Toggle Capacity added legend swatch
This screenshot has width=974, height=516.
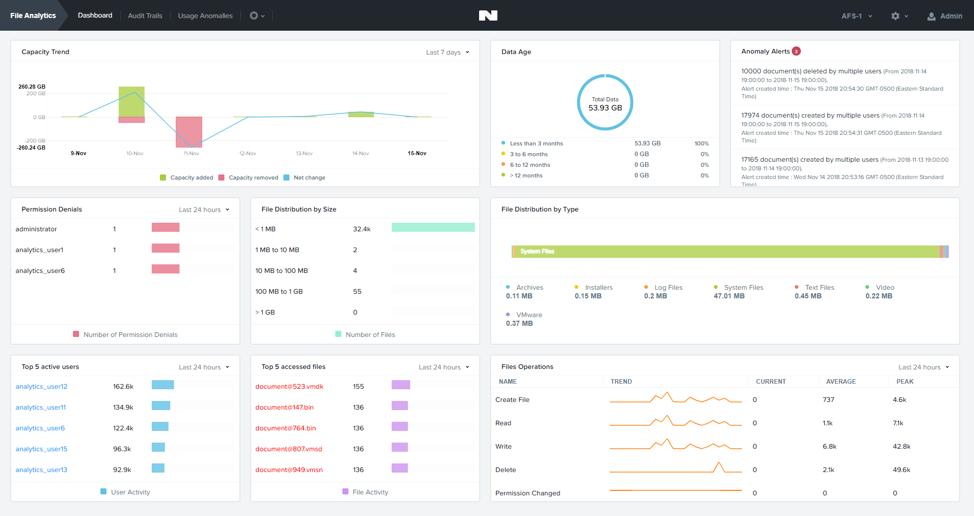tap(163, 178)
